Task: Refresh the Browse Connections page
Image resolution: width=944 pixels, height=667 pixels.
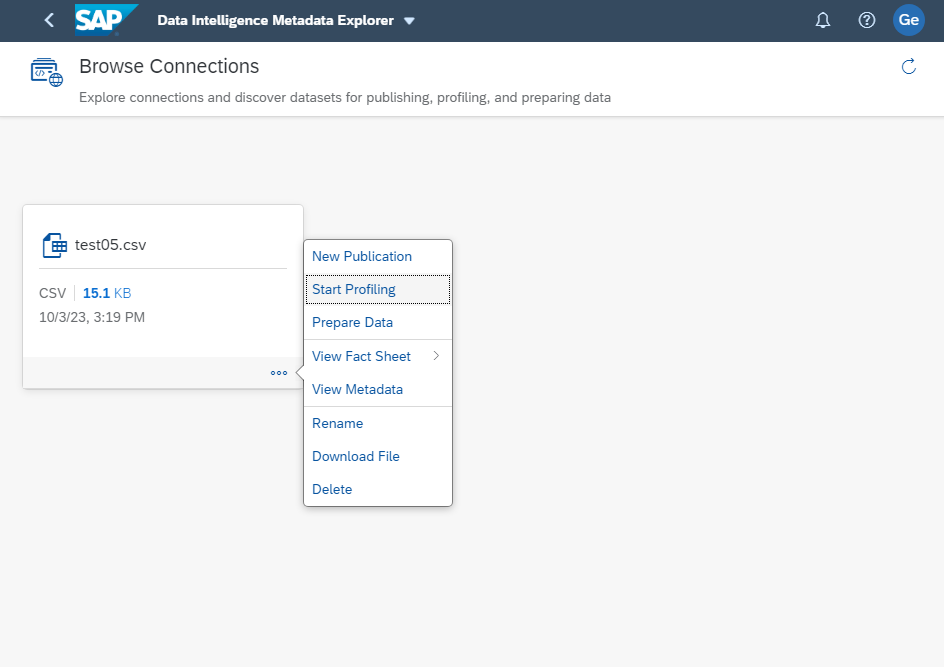Action: click(x=909, y=67)
